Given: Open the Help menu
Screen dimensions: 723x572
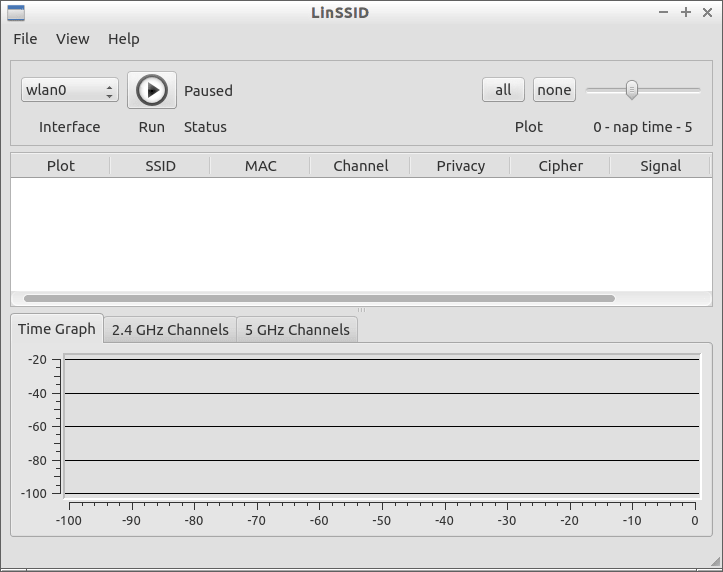Looking at the screenshot, I should click(124, 39).
